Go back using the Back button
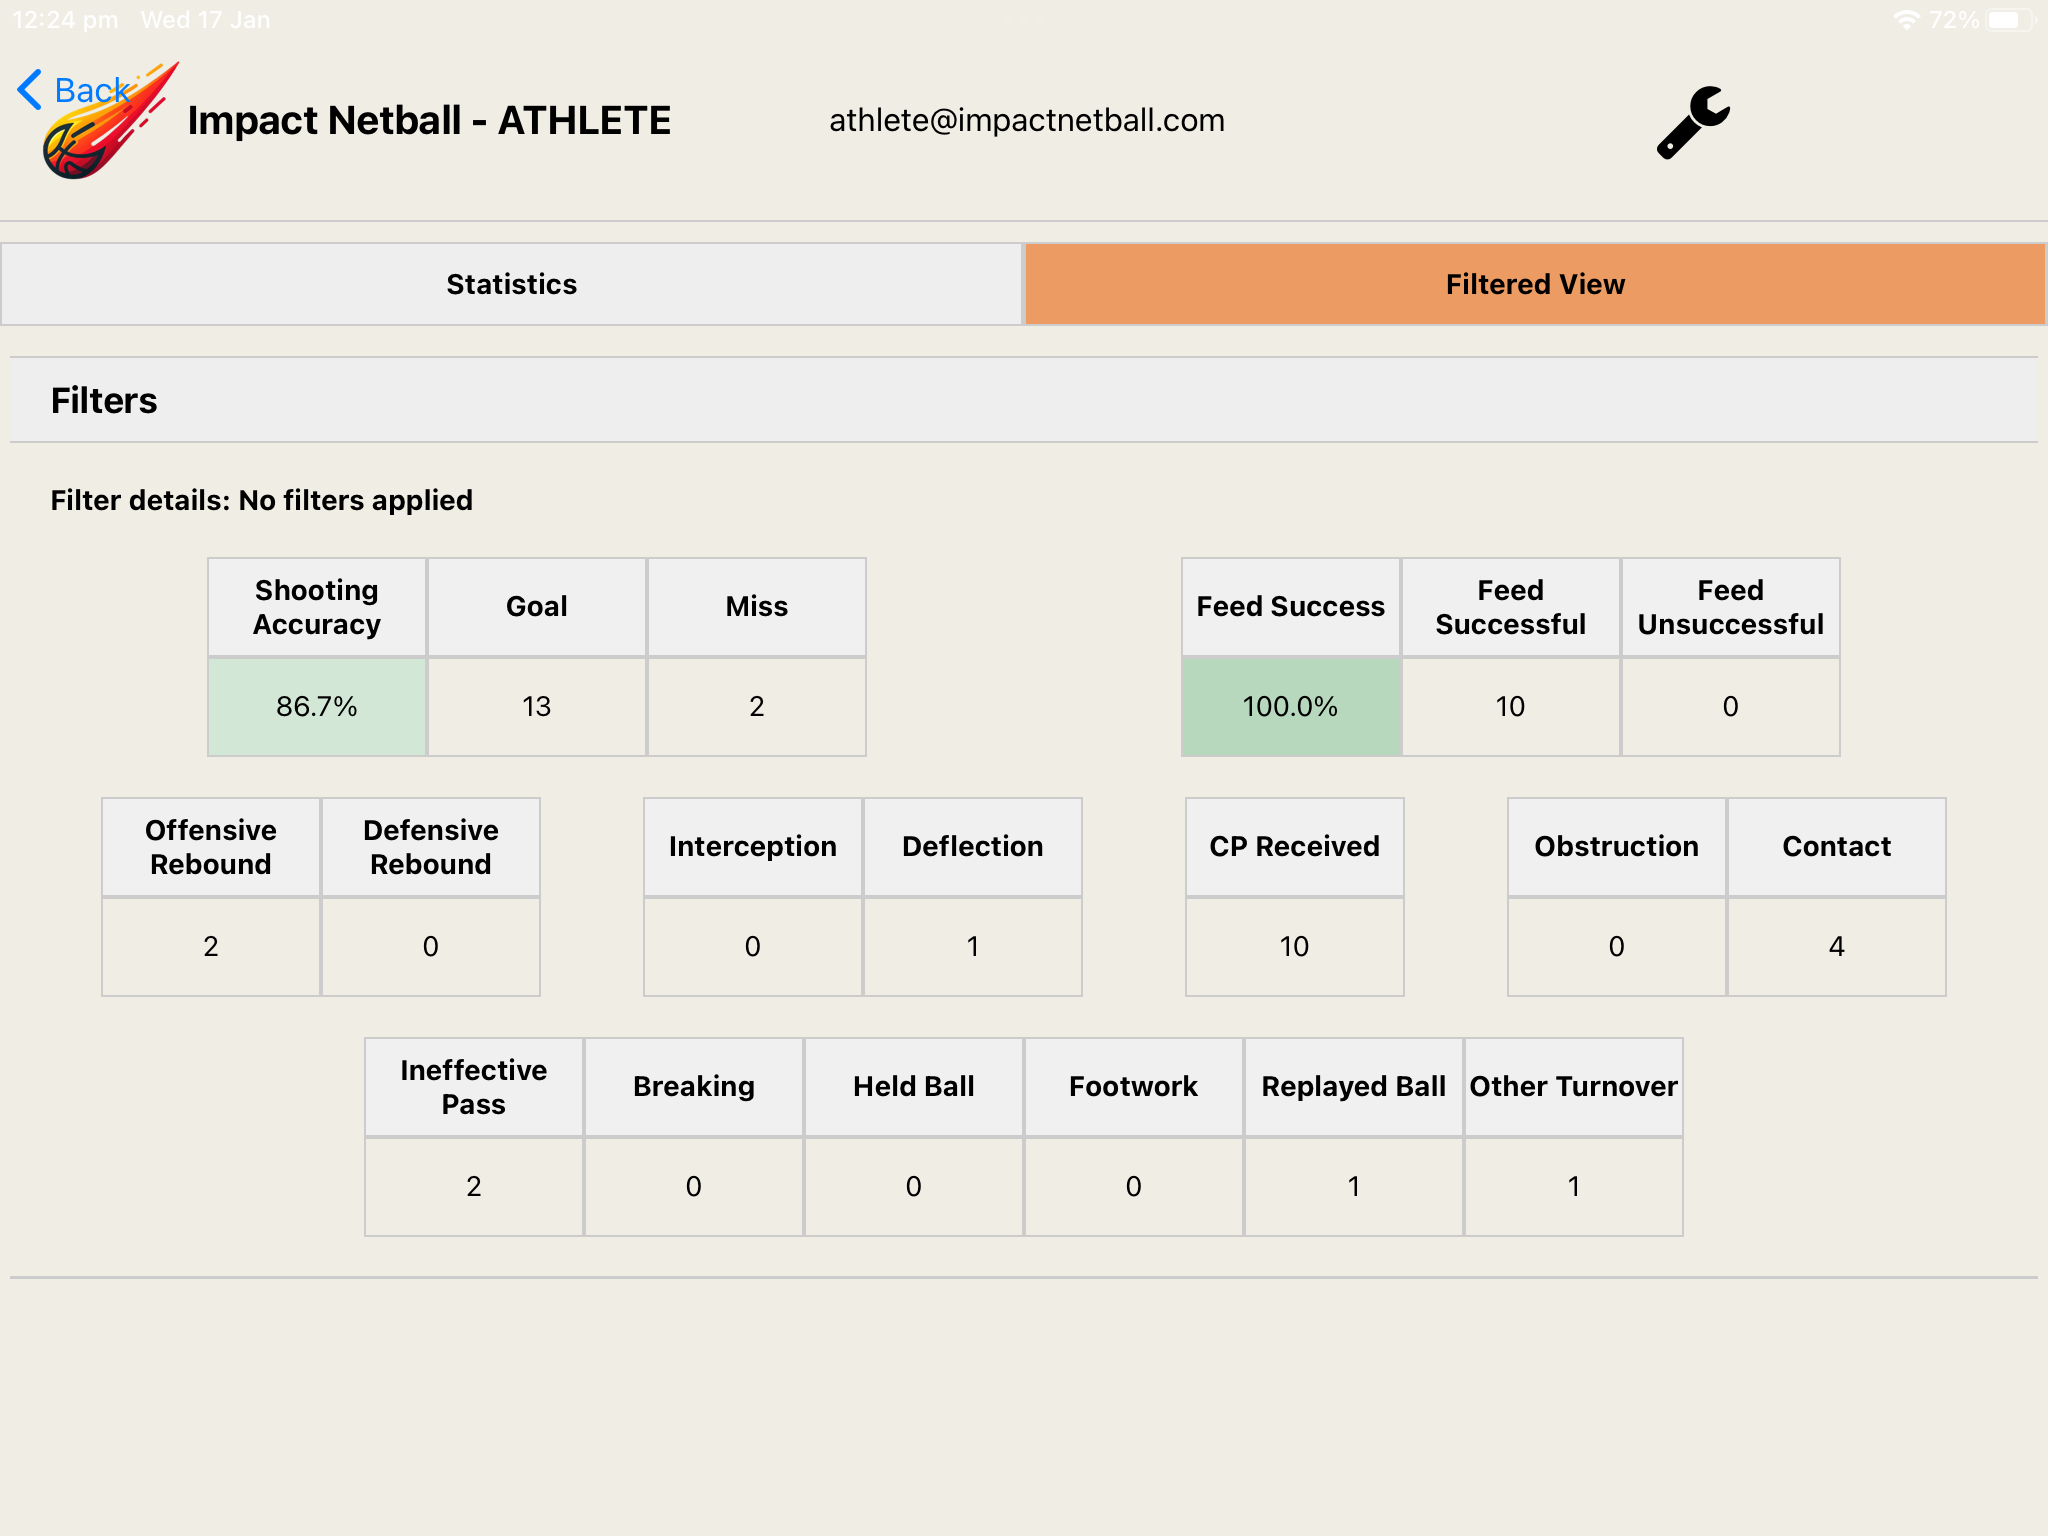Screen dimensions: 2048x1536 click(x=90, y=90)
